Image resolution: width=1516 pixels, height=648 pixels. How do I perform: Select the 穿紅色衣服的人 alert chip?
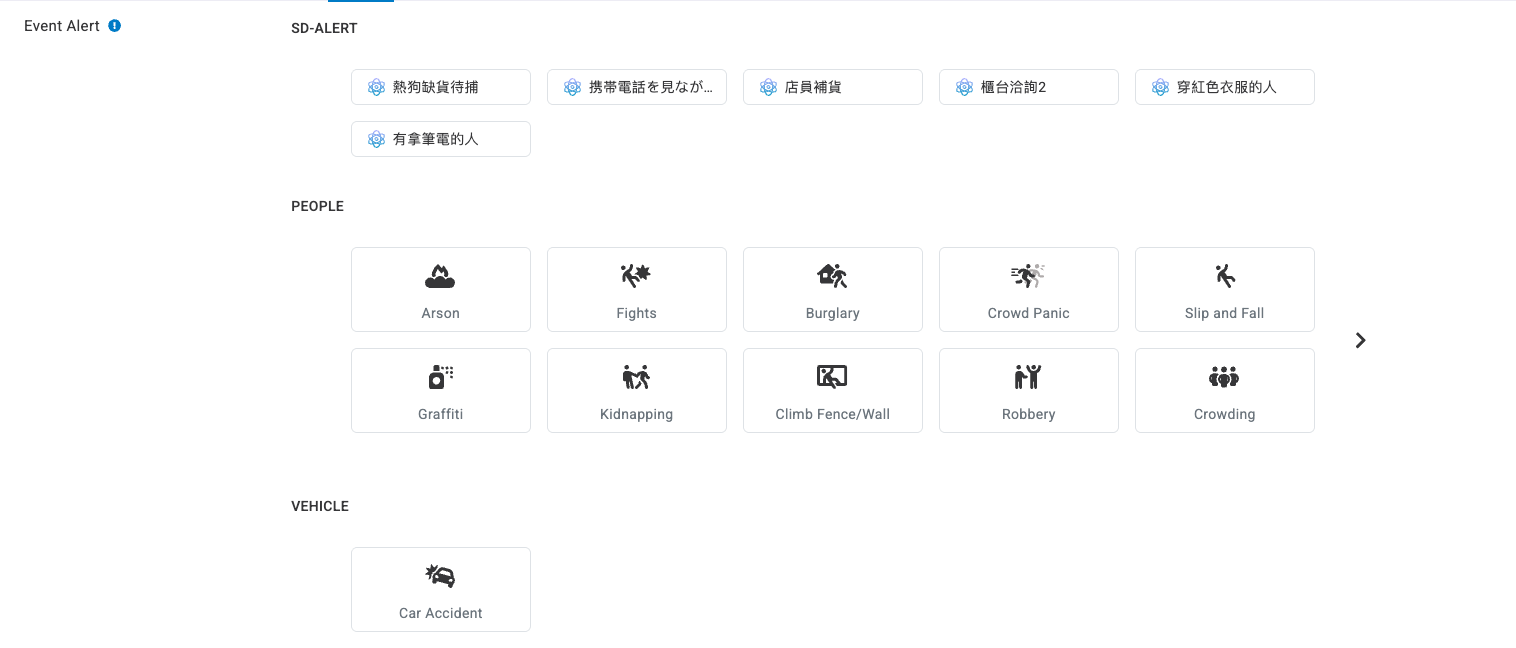[x=1224, y=87]
